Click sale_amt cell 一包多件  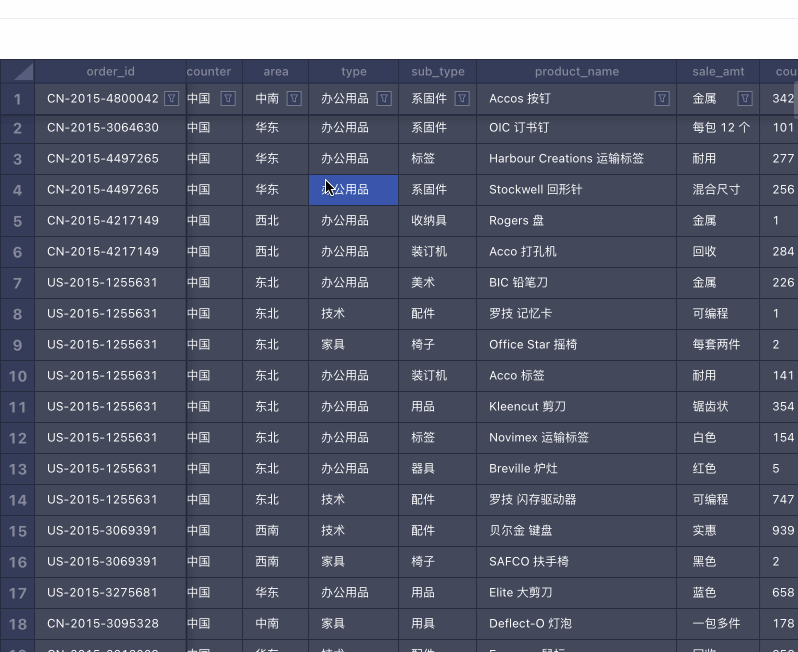click(718, 624)
